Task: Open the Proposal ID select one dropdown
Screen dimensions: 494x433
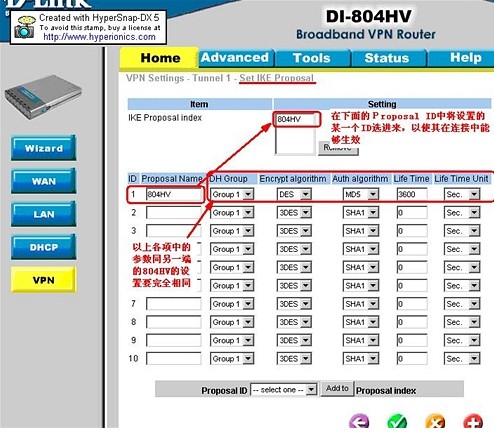Action: [x=283, y=390]
